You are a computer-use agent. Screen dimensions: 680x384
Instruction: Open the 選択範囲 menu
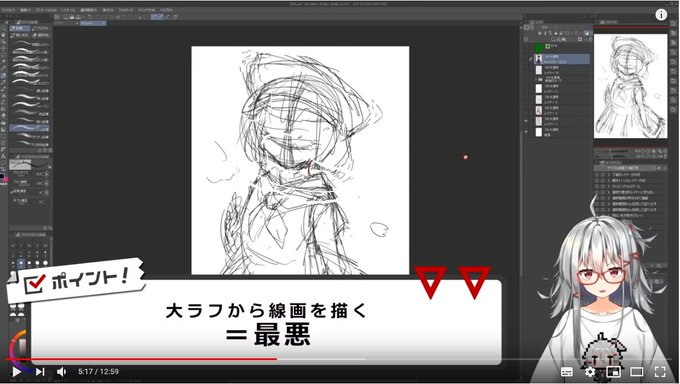click(88, 10)
